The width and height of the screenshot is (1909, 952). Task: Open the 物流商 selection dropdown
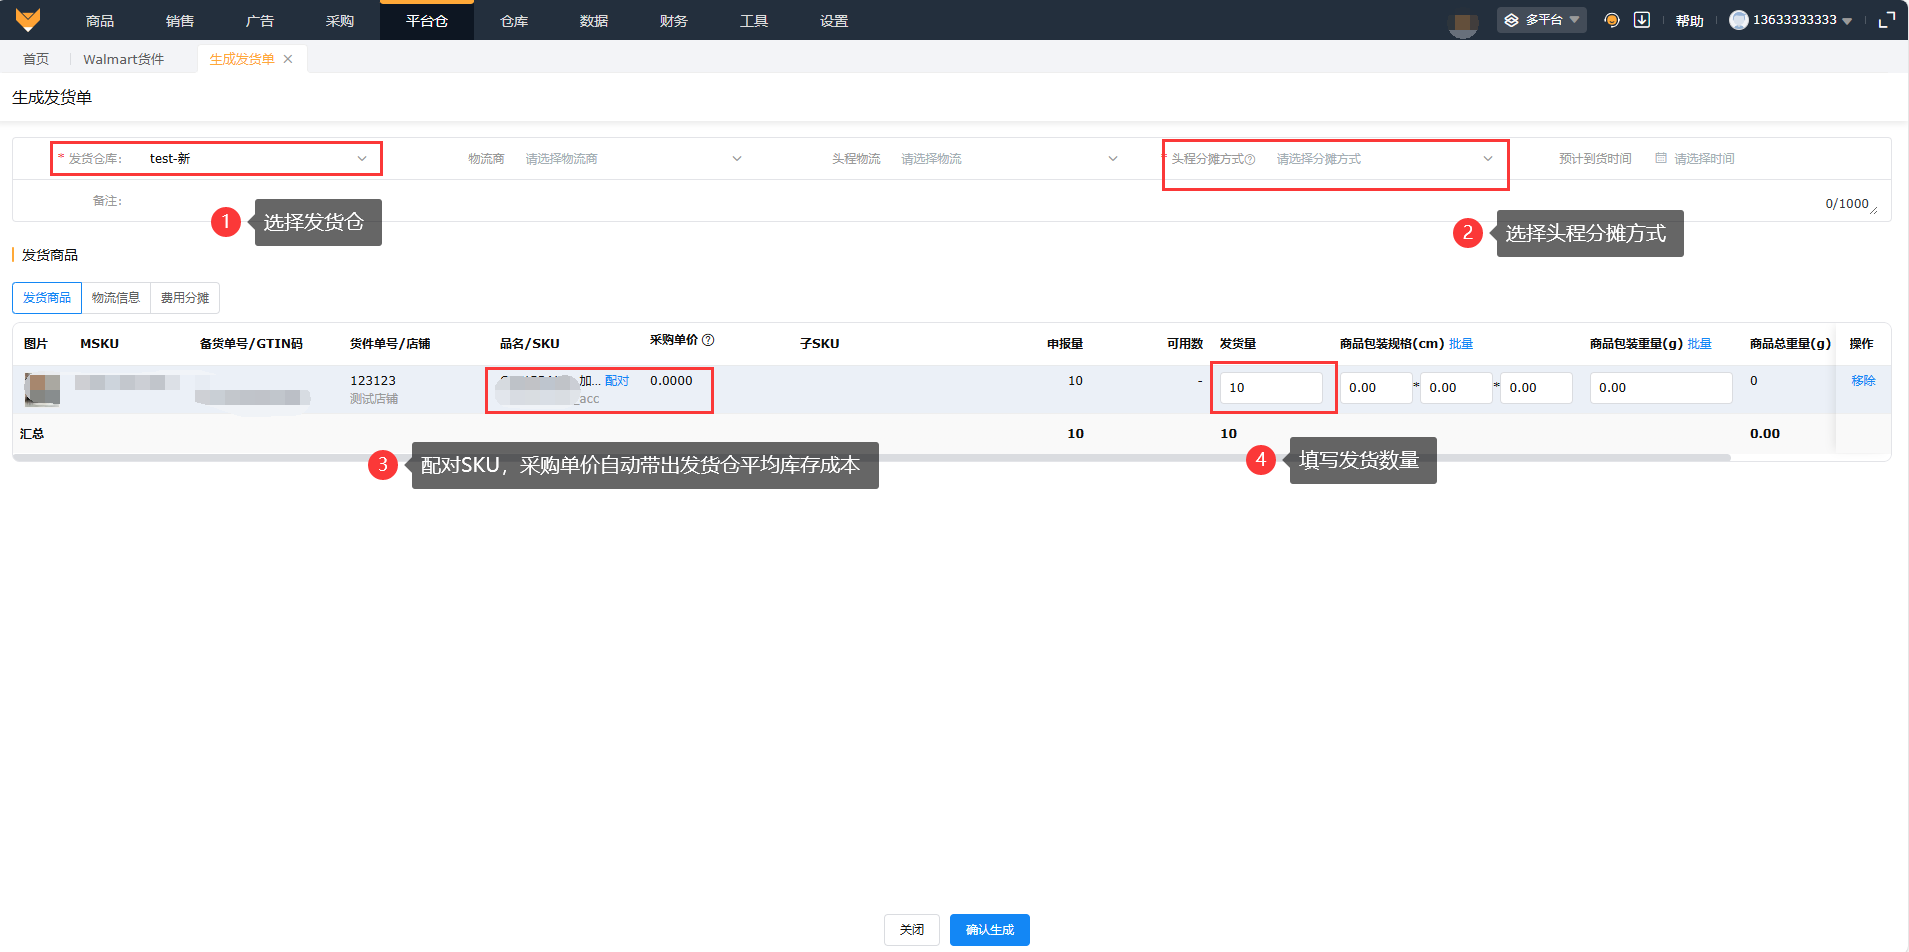(632, 159)
